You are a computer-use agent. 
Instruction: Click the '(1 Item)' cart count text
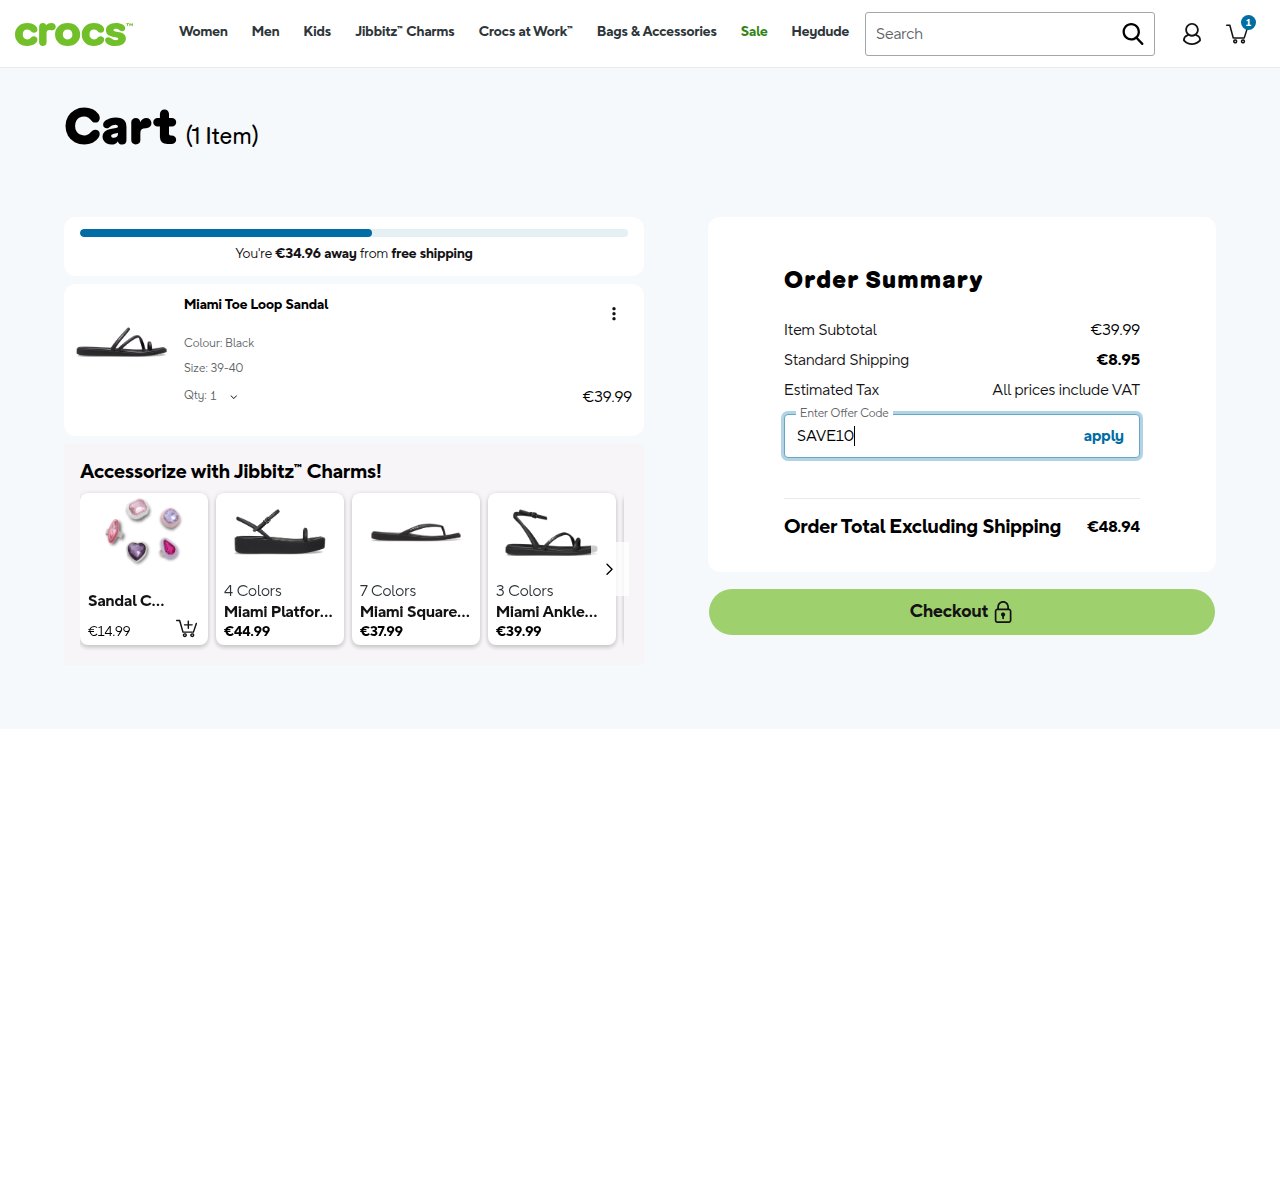coord(222,136)
